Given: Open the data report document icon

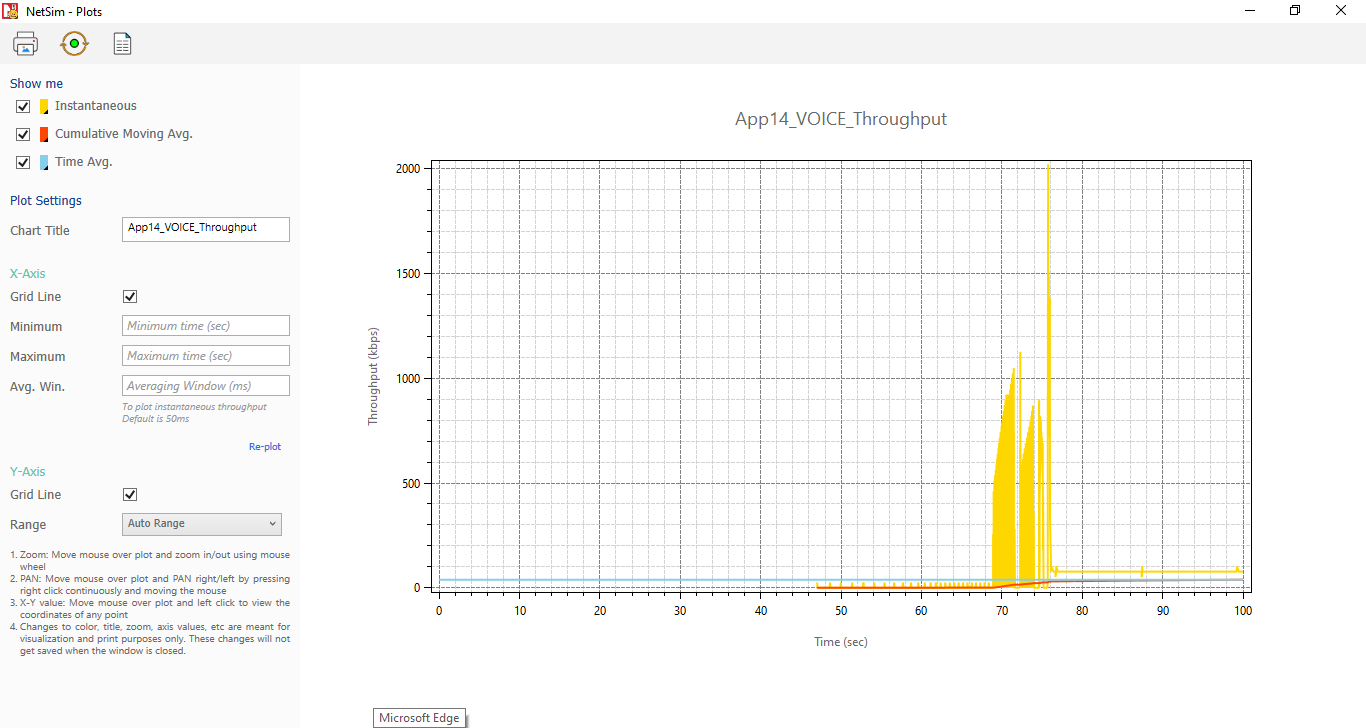Looking at the screenshot, I should point(122,44).
